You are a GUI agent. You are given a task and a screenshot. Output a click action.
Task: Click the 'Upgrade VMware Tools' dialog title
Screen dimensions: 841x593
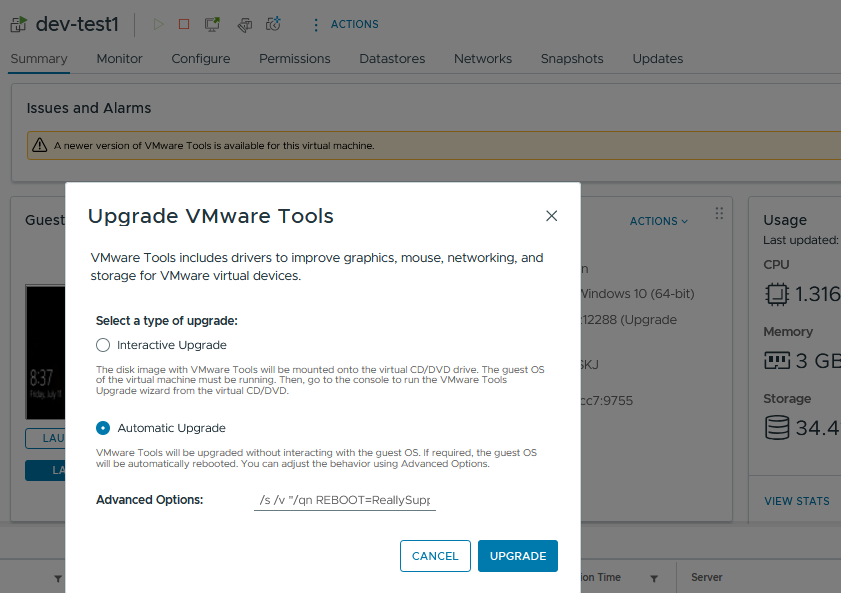tap(211, 216)
